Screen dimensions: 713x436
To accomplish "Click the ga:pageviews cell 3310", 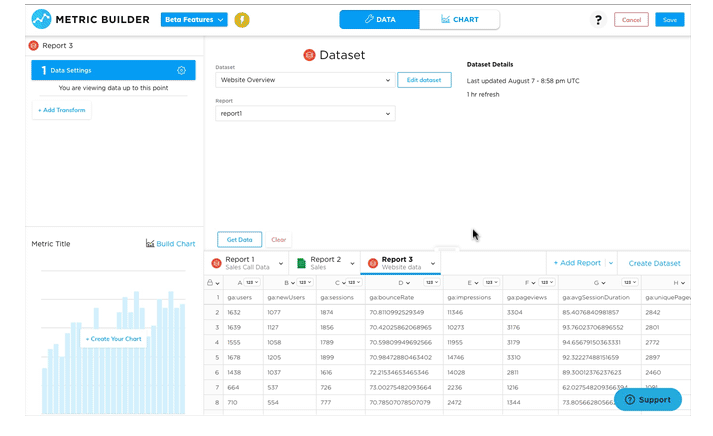I will tap(530, 357).
